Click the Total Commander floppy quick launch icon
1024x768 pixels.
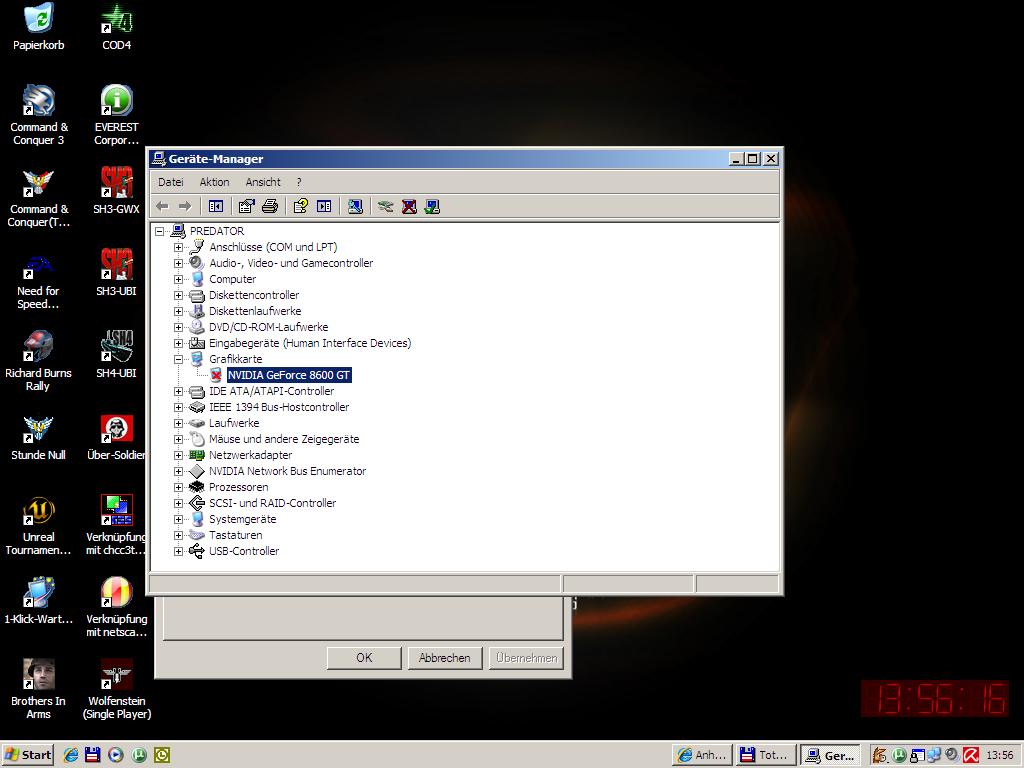pos(93,755)
